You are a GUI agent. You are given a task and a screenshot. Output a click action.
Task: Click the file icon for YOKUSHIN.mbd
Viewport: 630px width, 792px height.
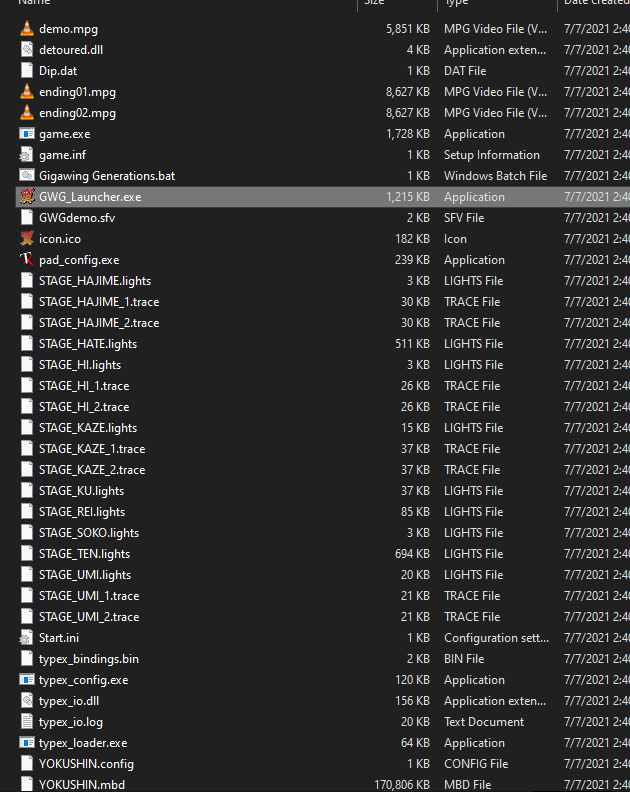click(27, 784)
